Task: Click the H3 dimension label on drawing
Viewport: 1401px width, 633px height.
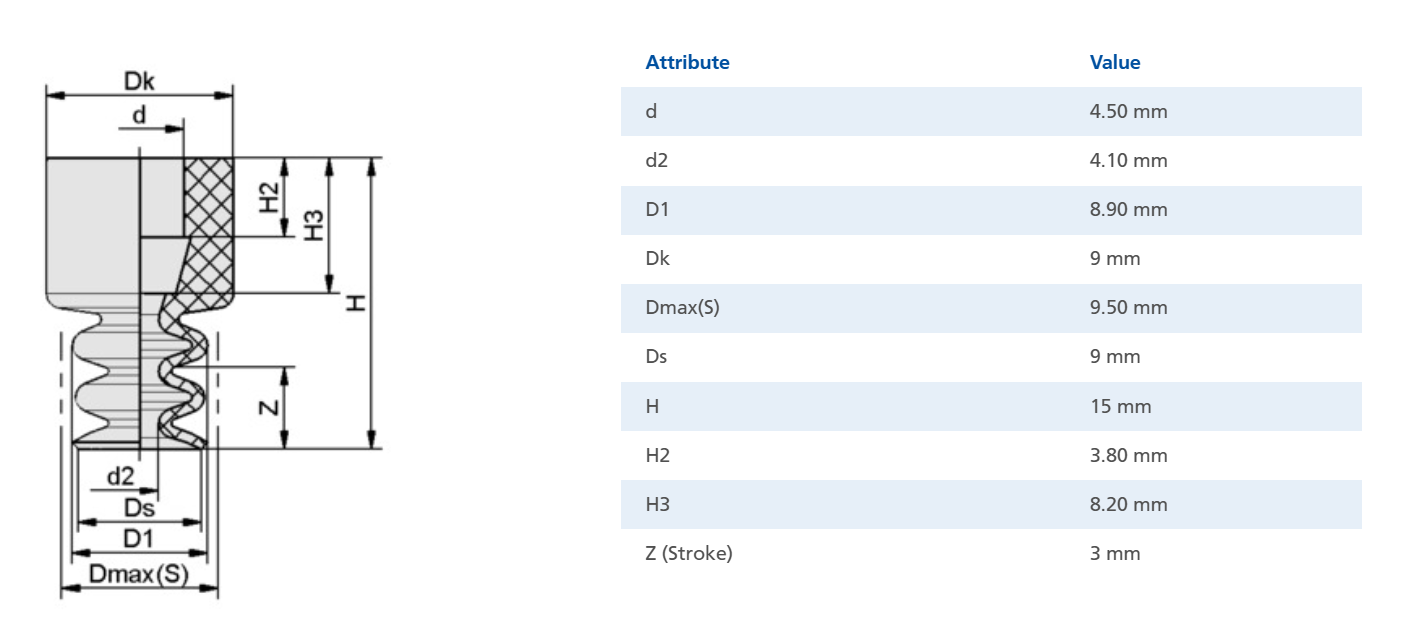Action: coord(314,224)
